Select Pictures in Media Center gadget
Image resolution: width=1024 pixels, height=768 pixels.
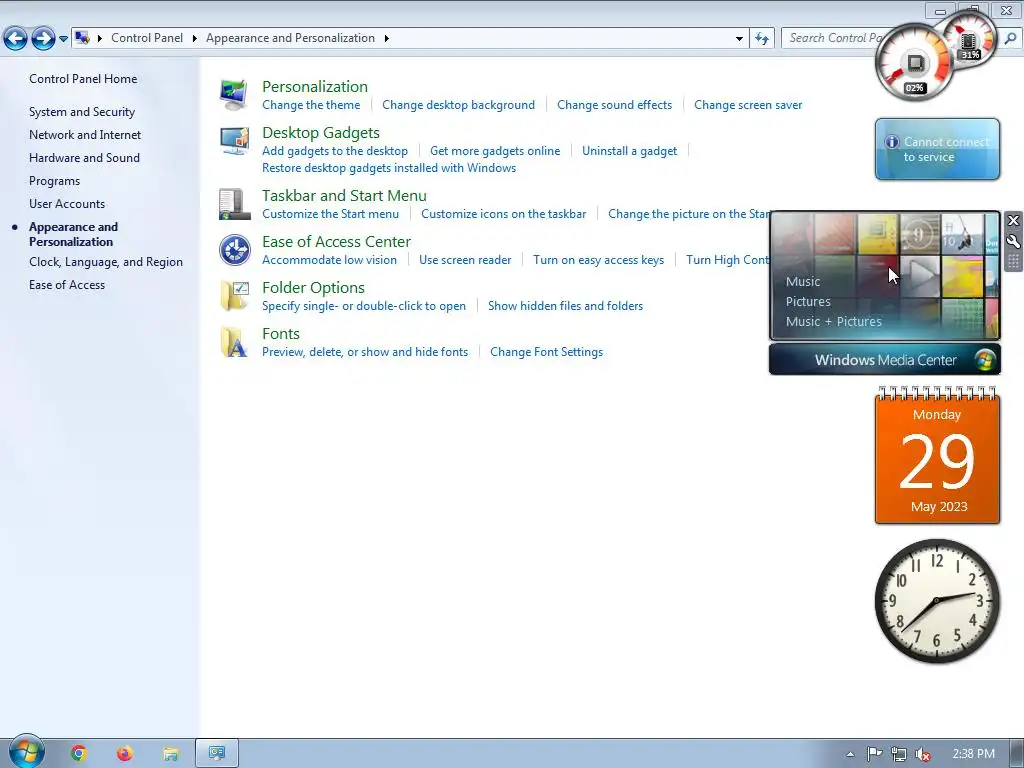[808, 302]
